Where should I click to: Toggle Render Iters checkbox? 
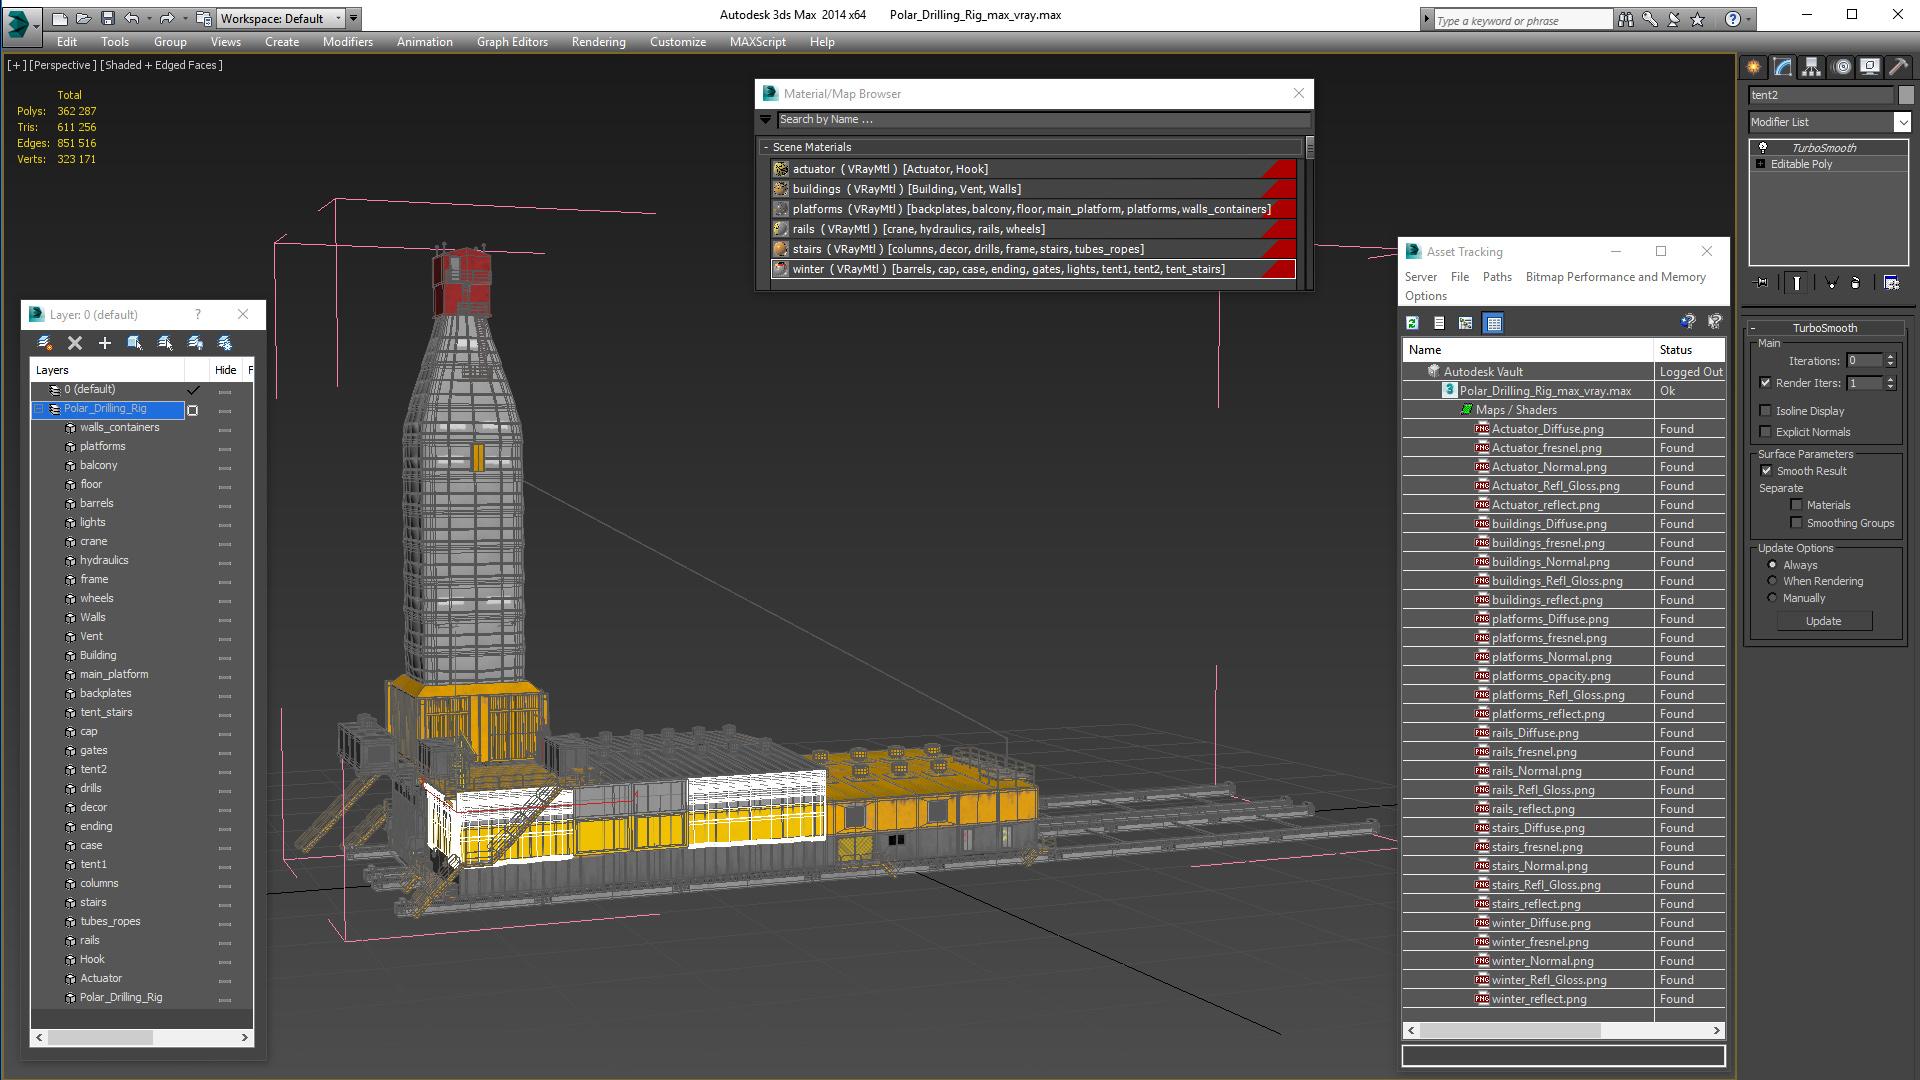[x=1766, y=383]
